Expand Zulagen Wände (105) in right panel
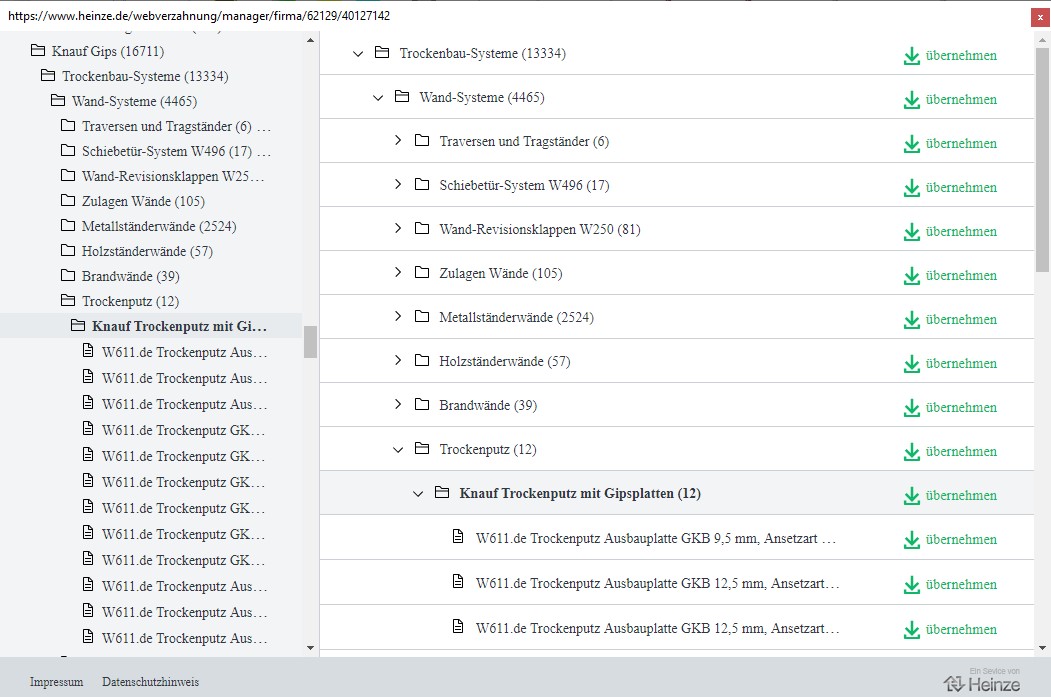 pos(398,272)
